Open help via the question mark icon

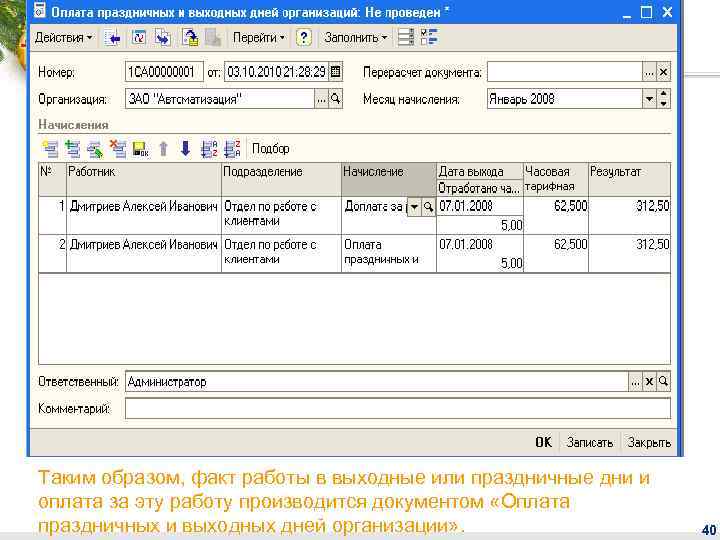click(x=304, y=38)
